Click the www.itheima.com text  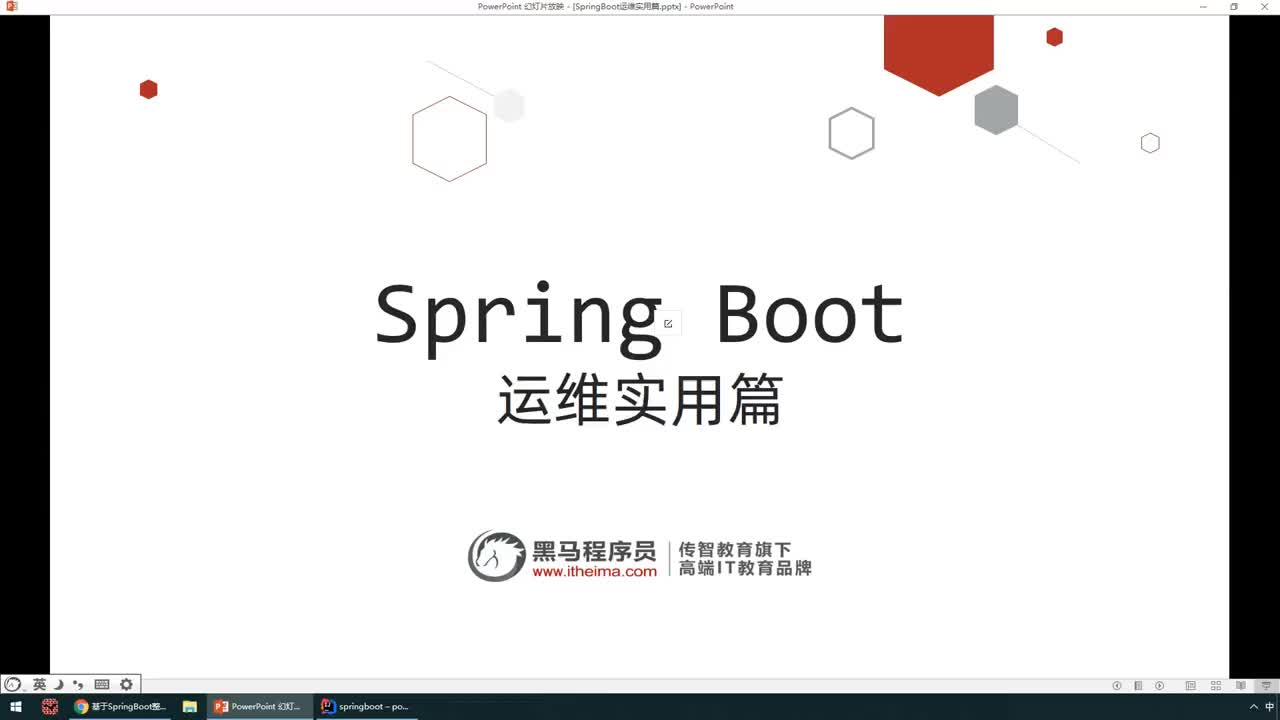(x=594, y=572)
